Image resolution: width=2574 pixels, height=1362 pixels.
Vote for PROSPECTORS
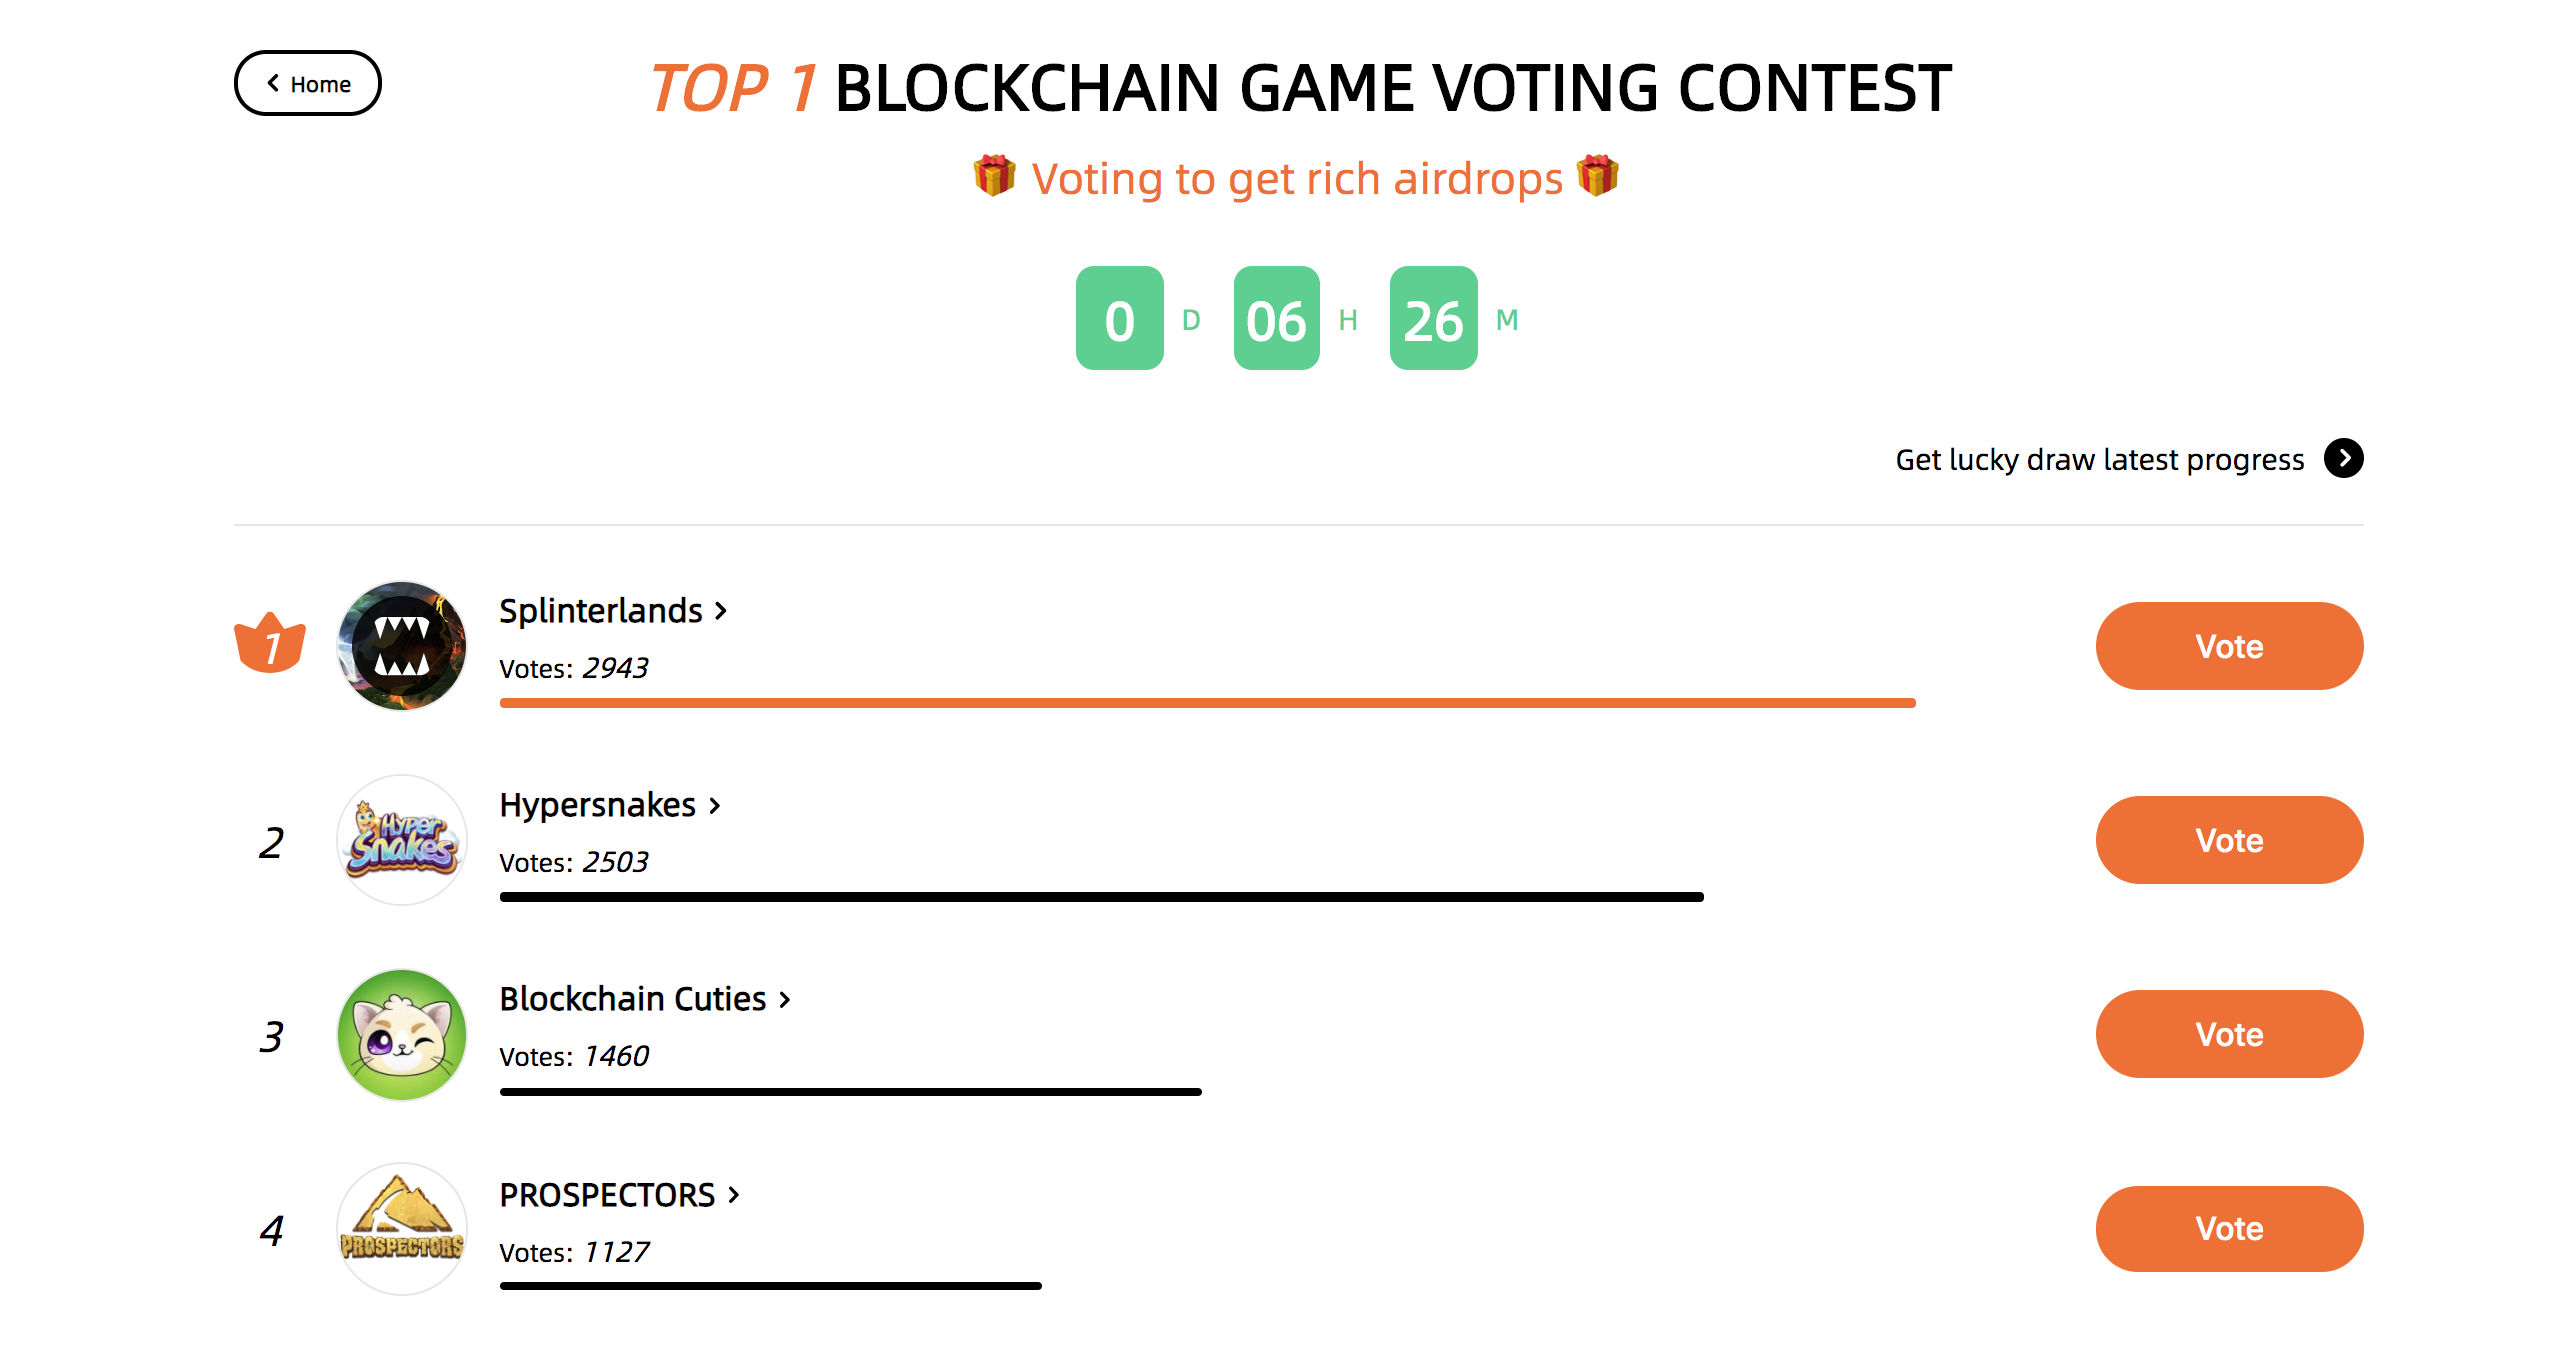(x=2229, y=1228)
